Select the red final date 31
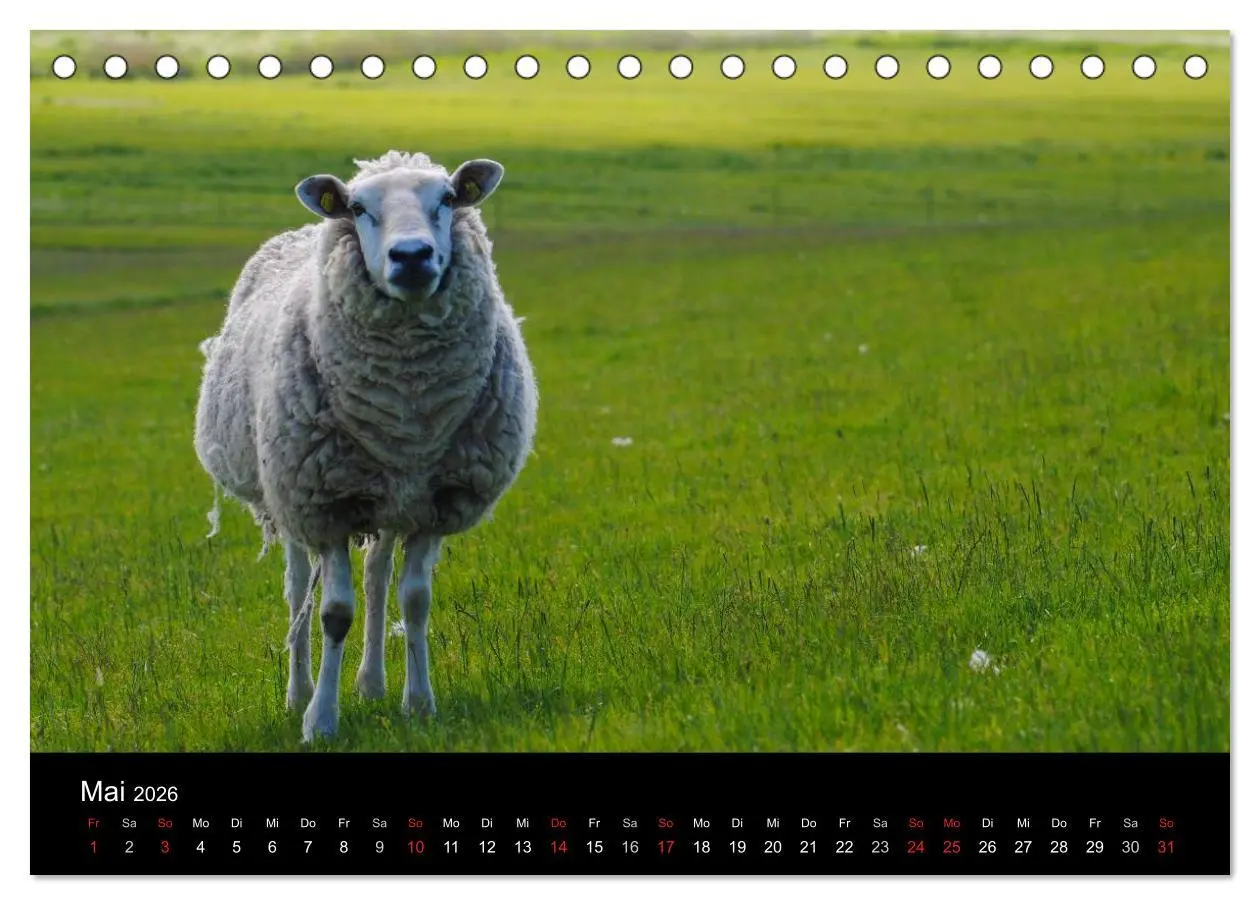Image resolution: width=1260 pixels, height=905 pixels. [x=1166, y=848]
